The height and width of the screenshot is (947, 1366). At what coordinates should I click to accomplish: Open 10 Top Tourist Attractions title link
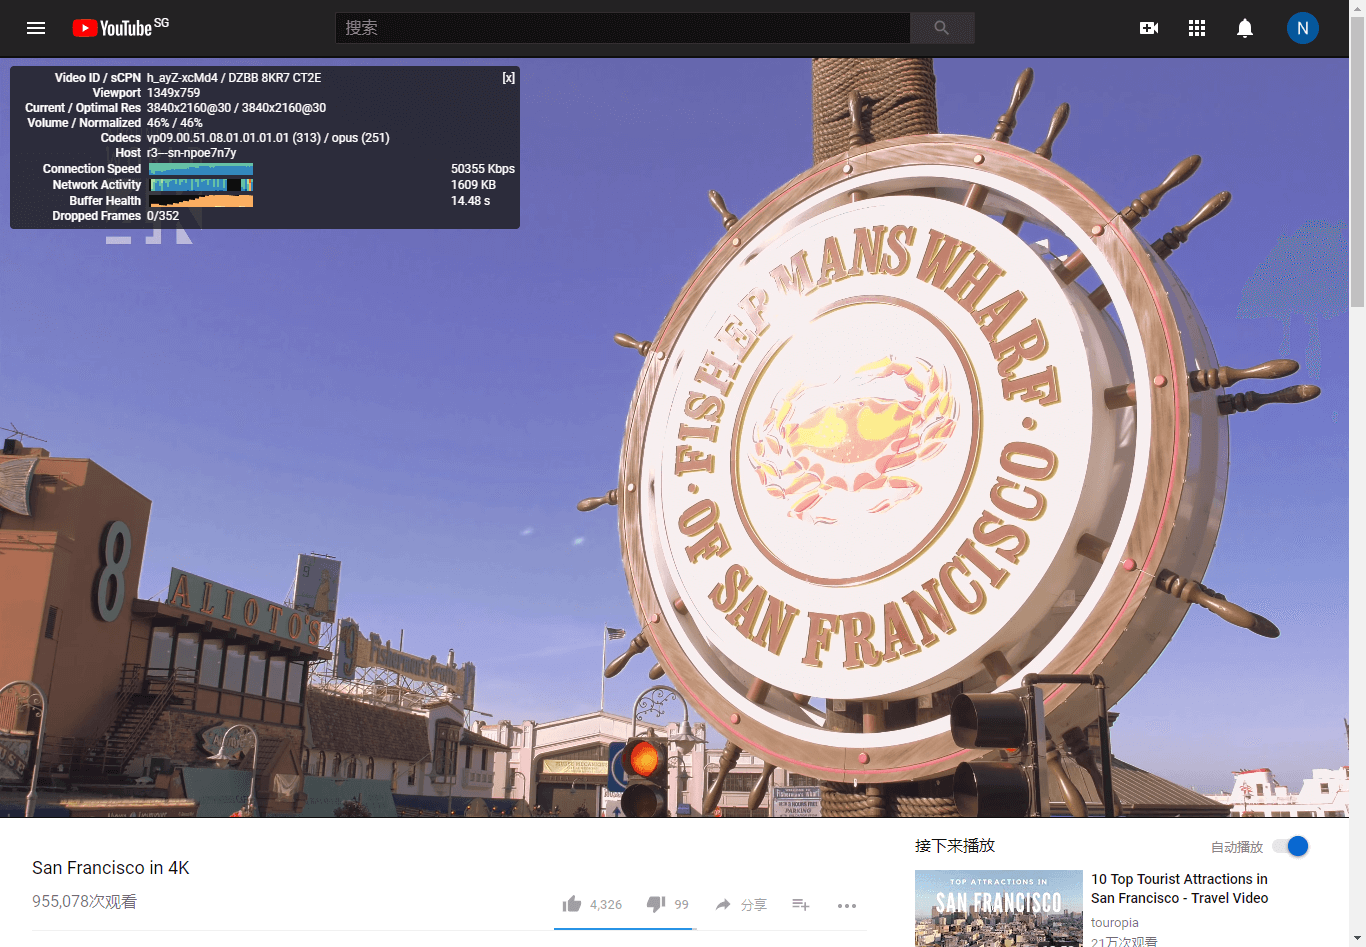1180,889
